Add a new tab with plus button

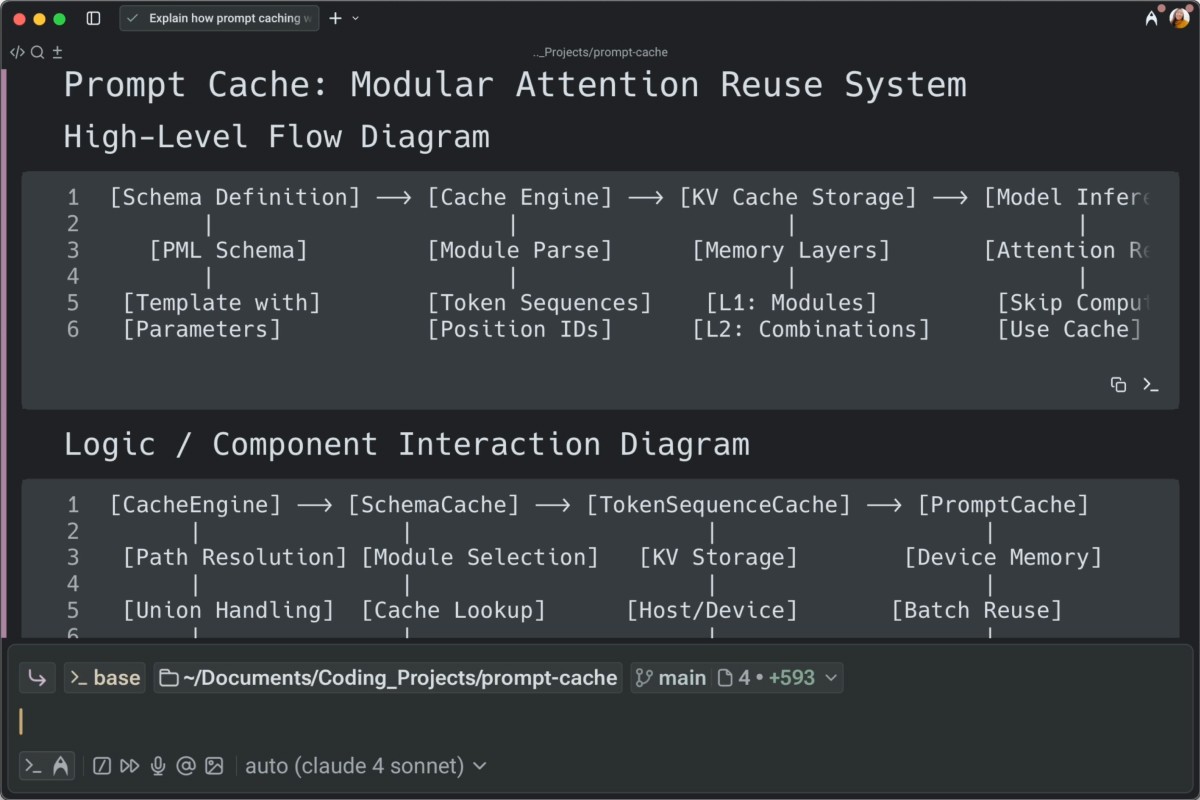[335, 18]
